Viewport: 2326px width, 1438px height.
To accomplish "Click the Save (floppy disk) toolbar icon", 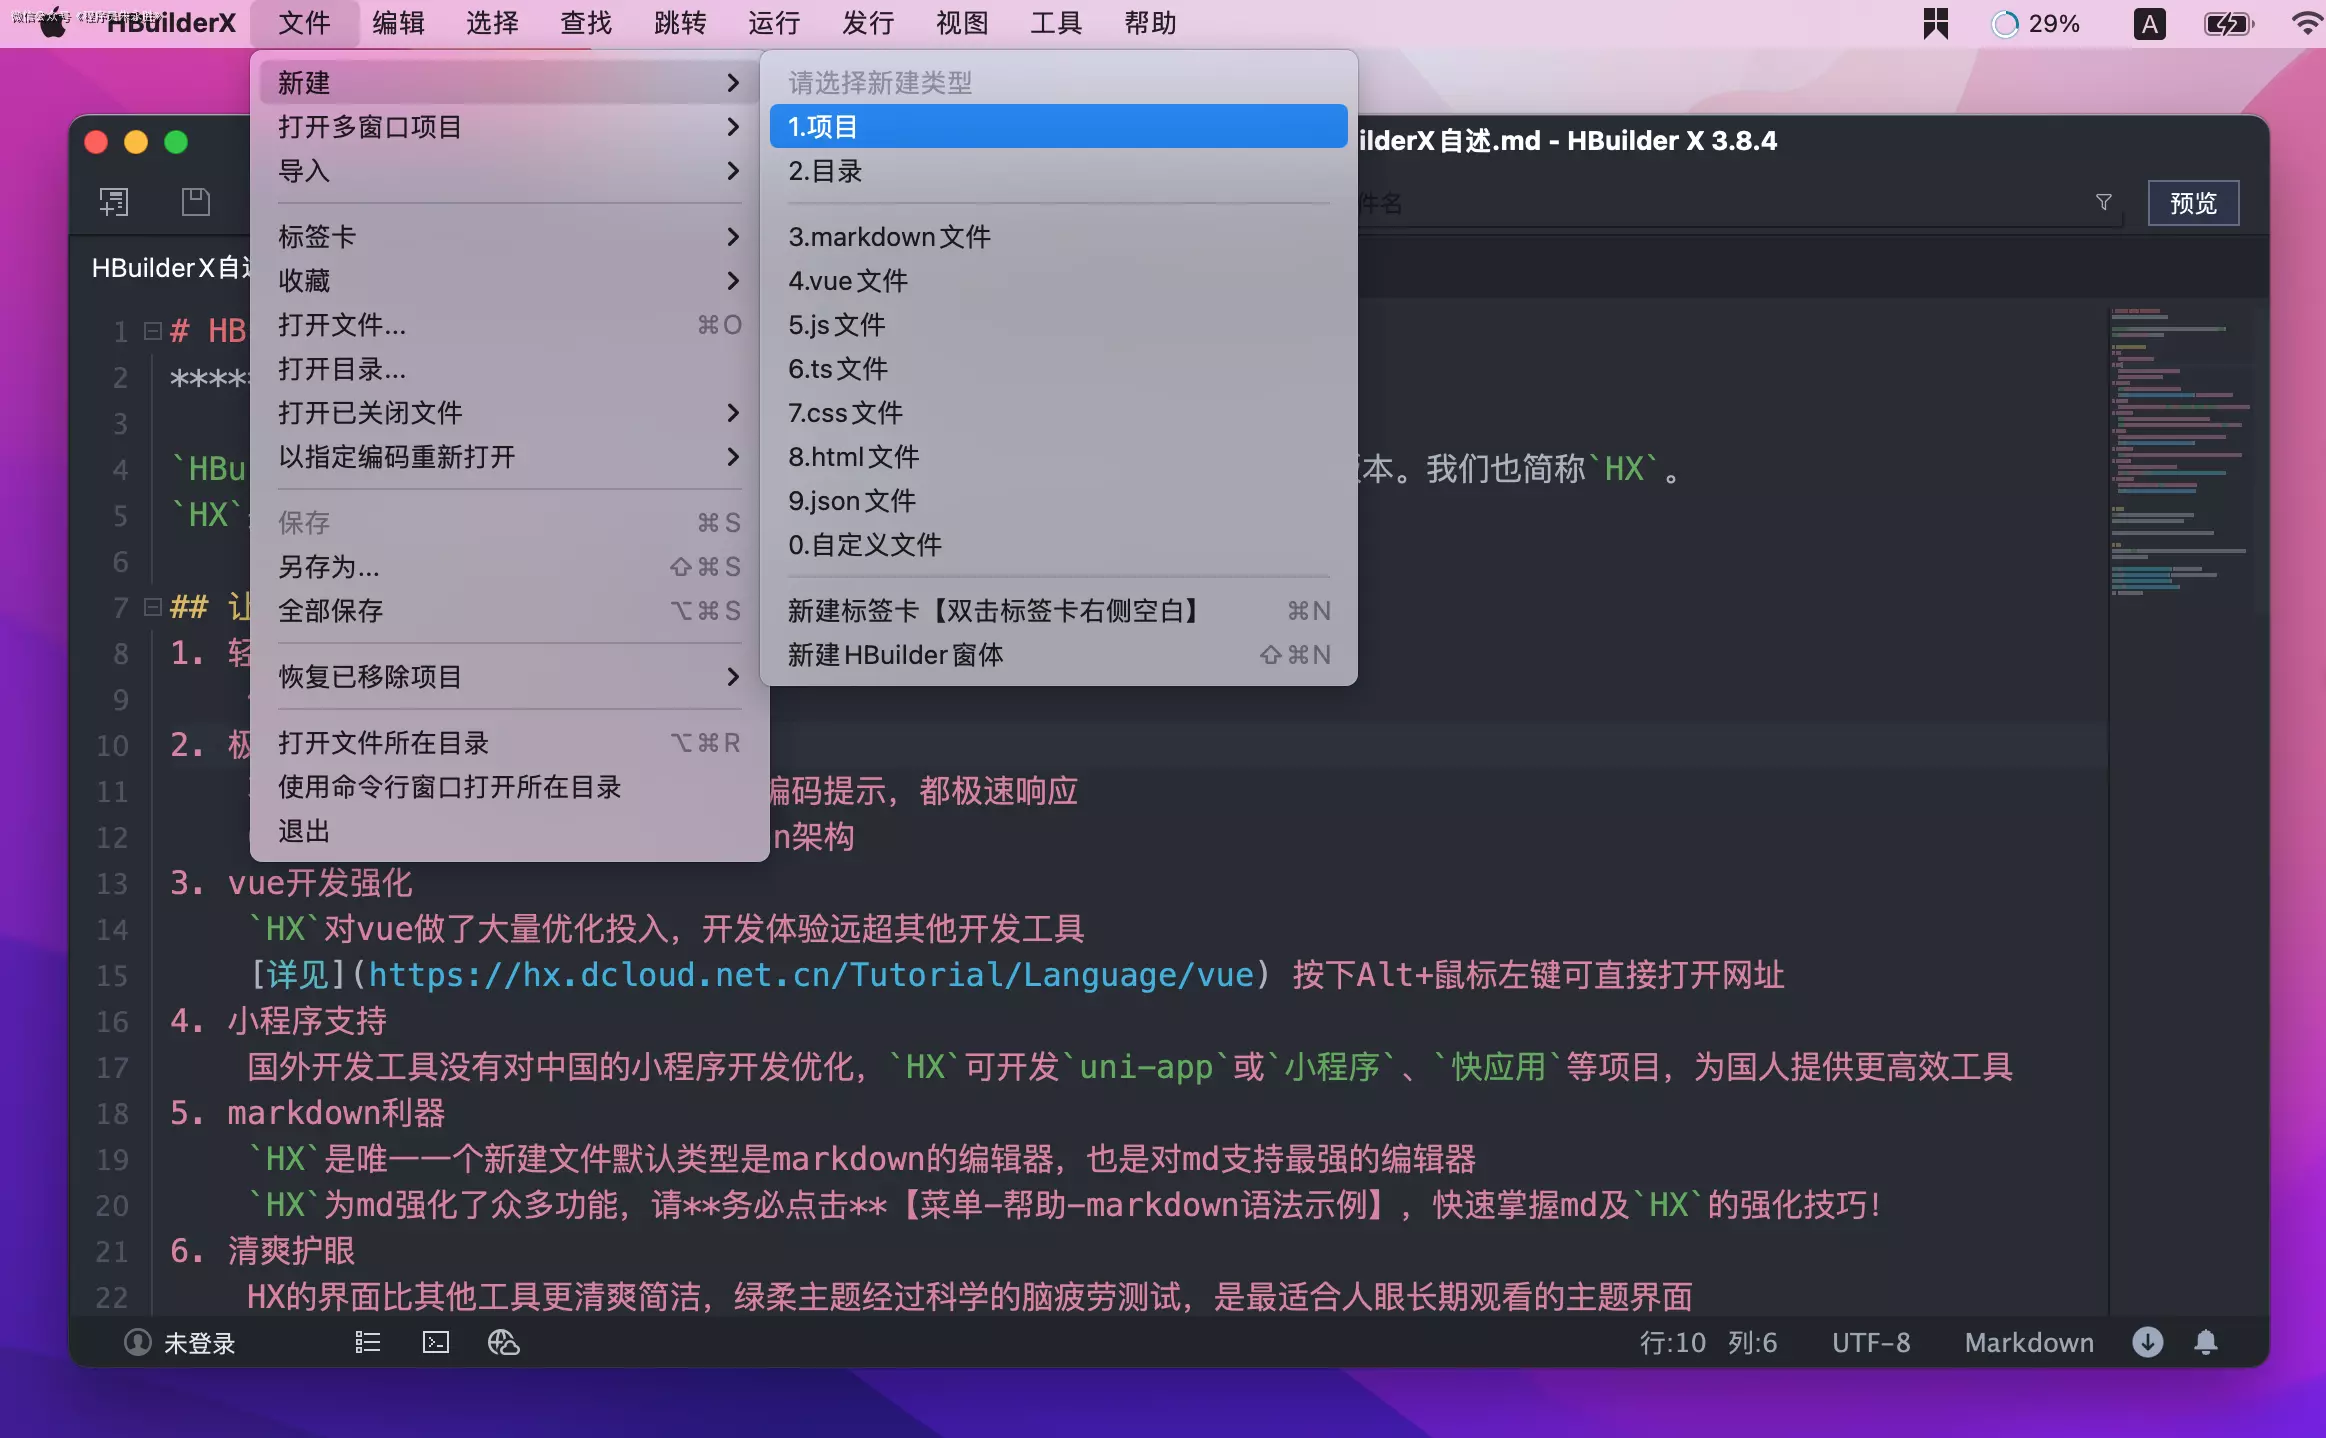I will (194, 202).
